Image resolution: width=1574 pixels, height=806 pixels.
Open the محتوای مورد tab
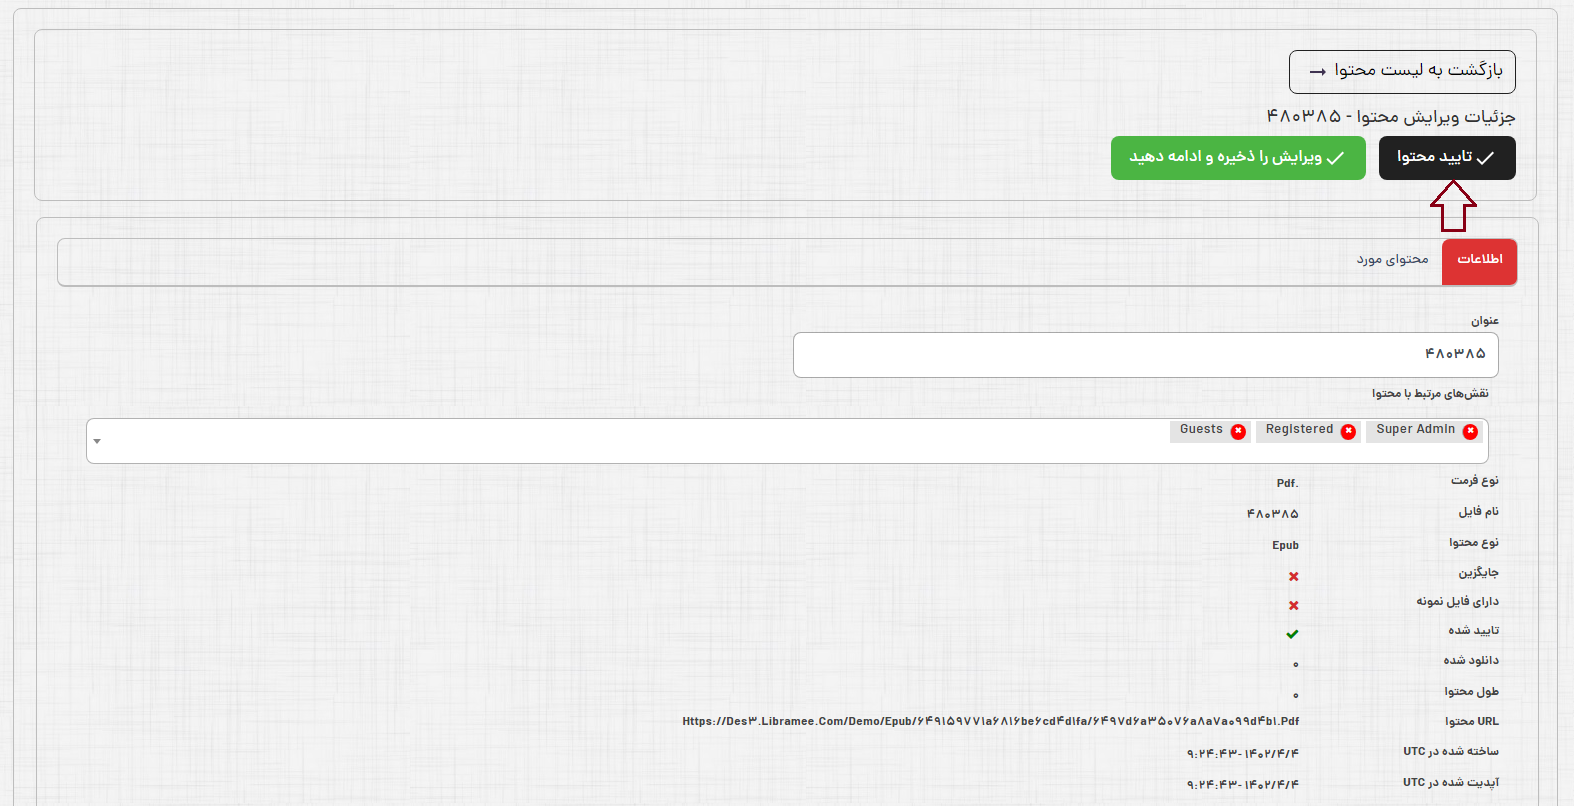point(1392,260)
